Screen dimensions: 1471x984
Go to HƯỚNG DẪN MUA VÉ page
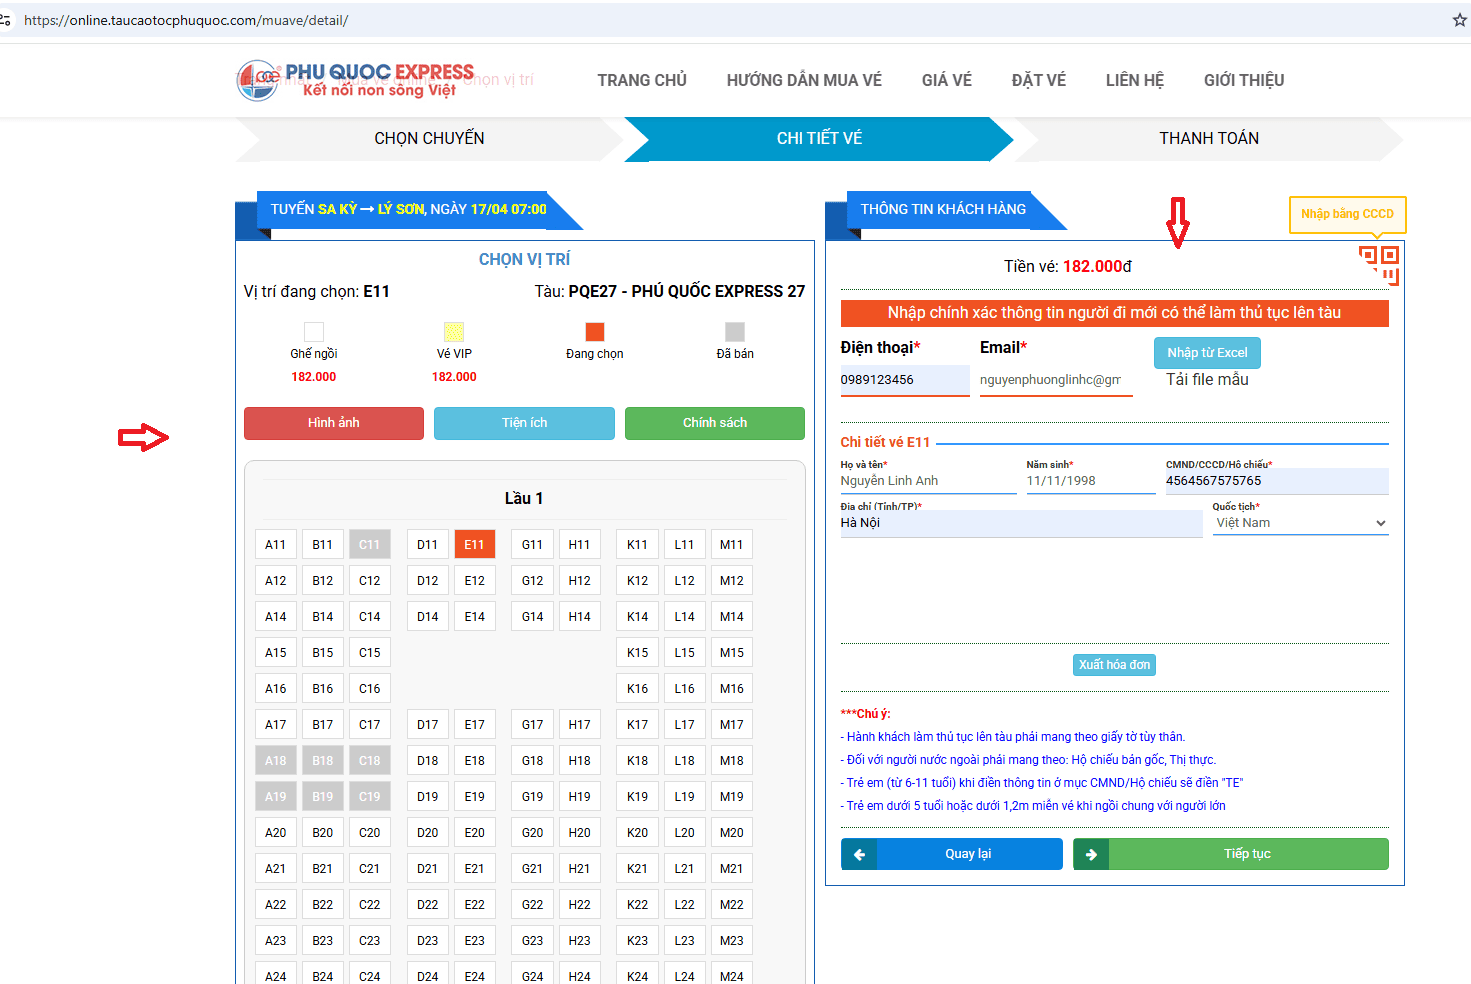pyautogui.click(x=804, y=80)
